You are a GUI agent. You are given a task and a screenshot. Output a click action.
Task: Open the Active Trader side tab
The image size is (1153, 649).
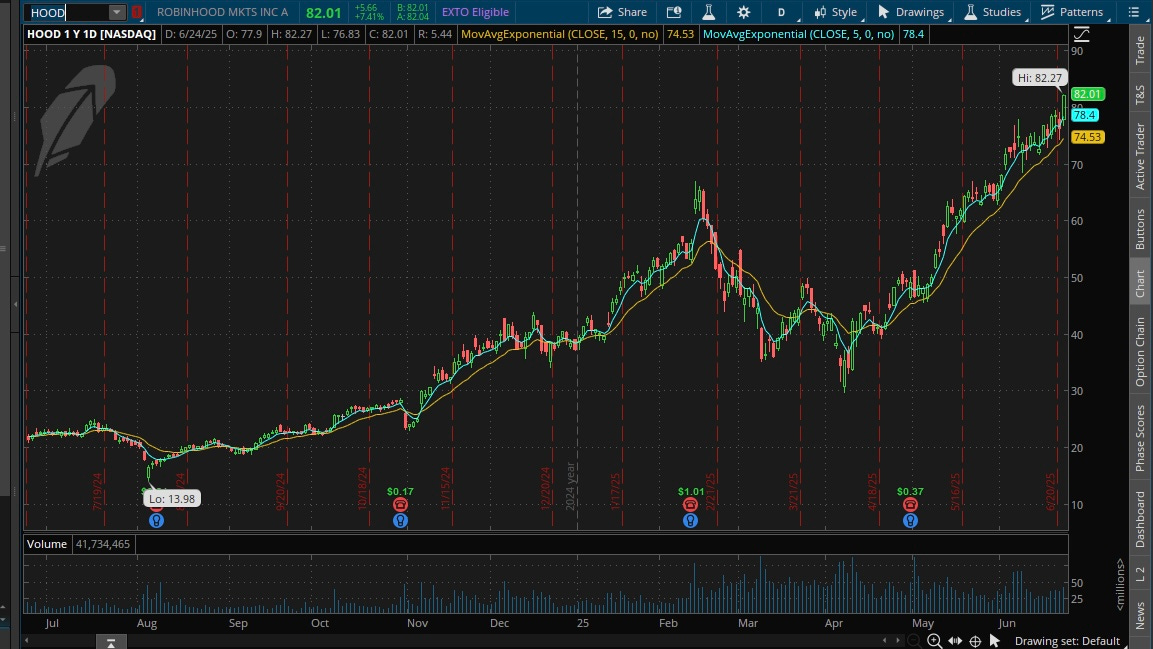coord(1140,156)
